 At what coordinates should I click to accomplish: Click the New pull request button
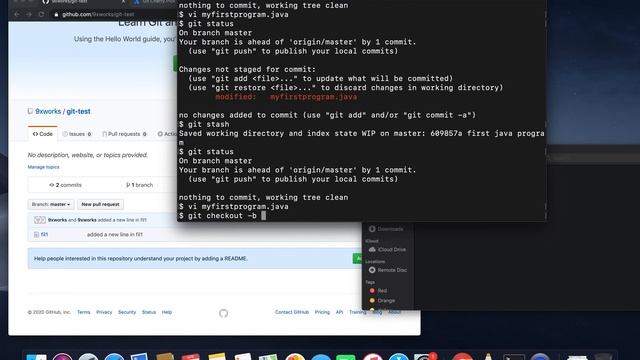tap(100, 204)
